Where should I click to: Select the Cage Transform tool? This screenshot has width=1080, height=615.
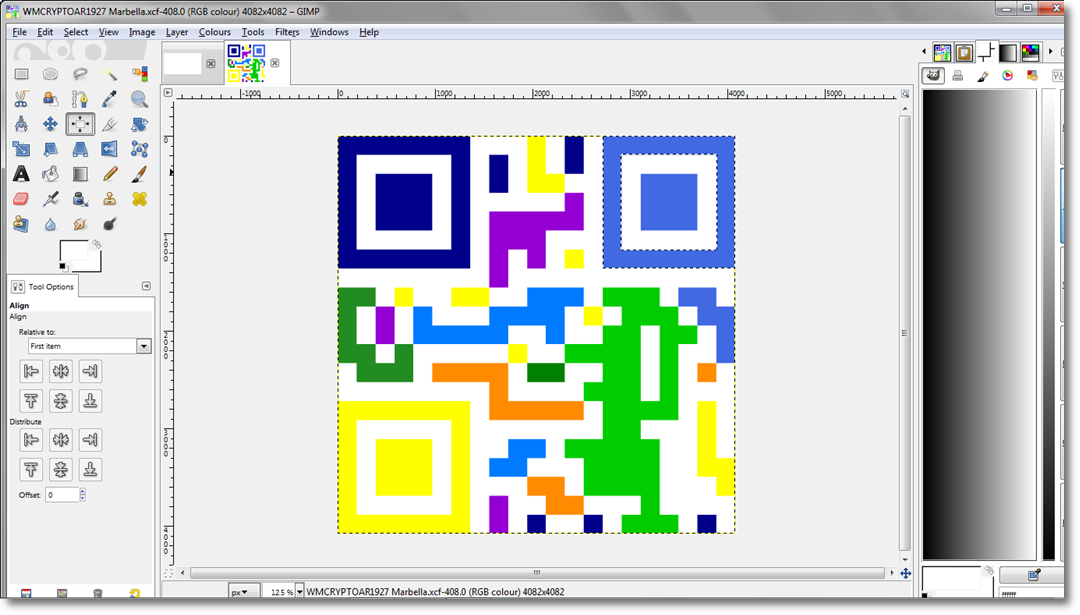click(x=139, y=149)
